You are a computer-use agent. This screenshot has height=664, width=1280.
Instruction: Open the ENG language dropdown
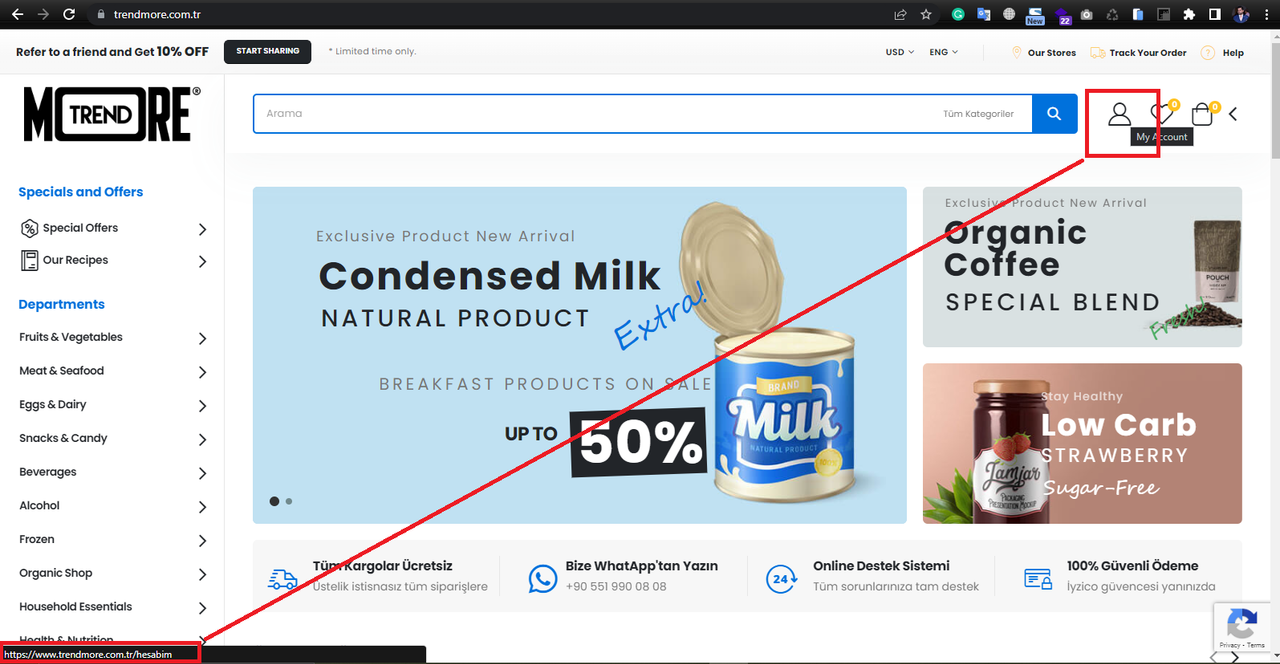(x=944, y=52)
